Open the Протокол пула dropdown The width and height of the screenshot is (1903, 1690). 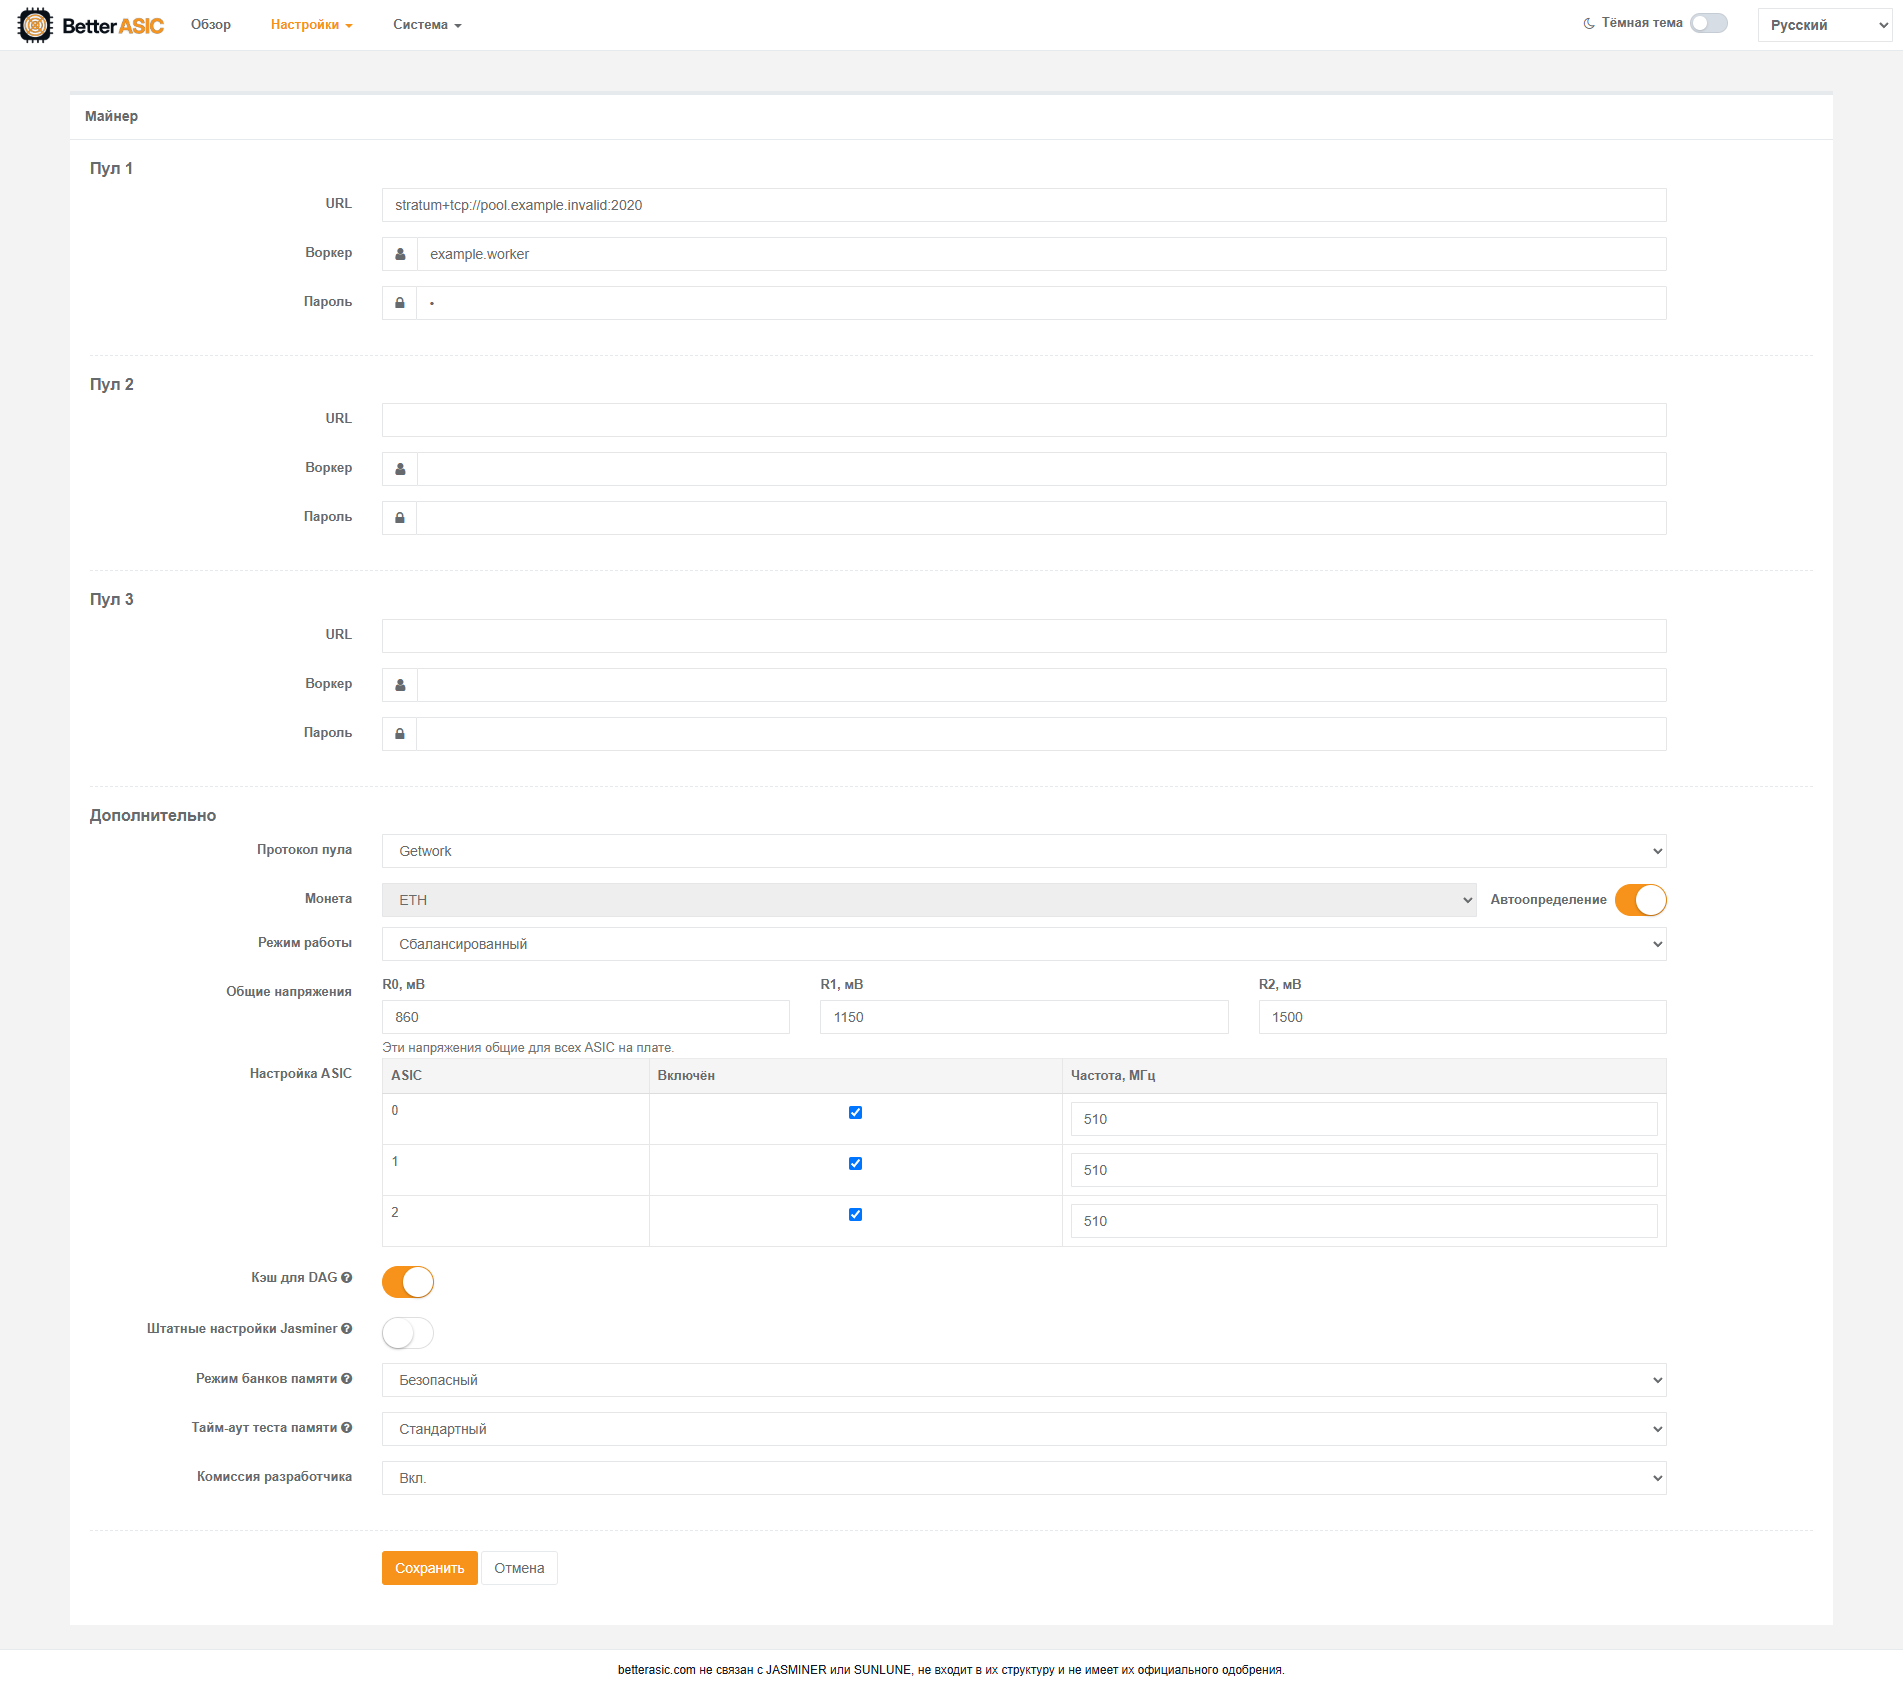pyautogui.click(x=1024, y=851)
